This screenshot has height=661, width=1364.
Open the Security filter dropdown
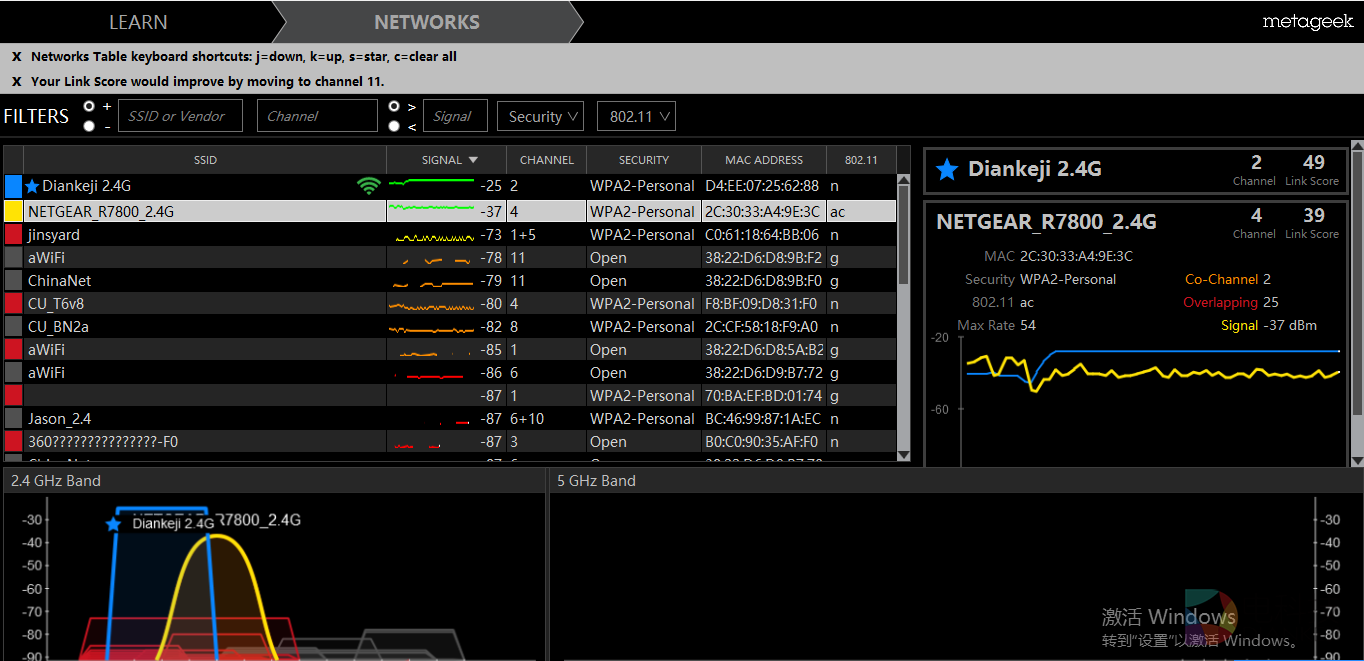coord(540,117)
